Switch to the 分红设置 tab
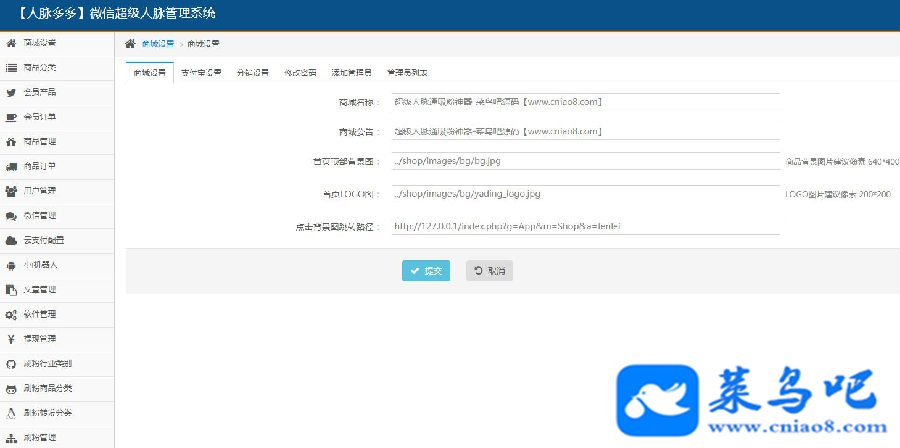The image size is (900, 448). 252,73
